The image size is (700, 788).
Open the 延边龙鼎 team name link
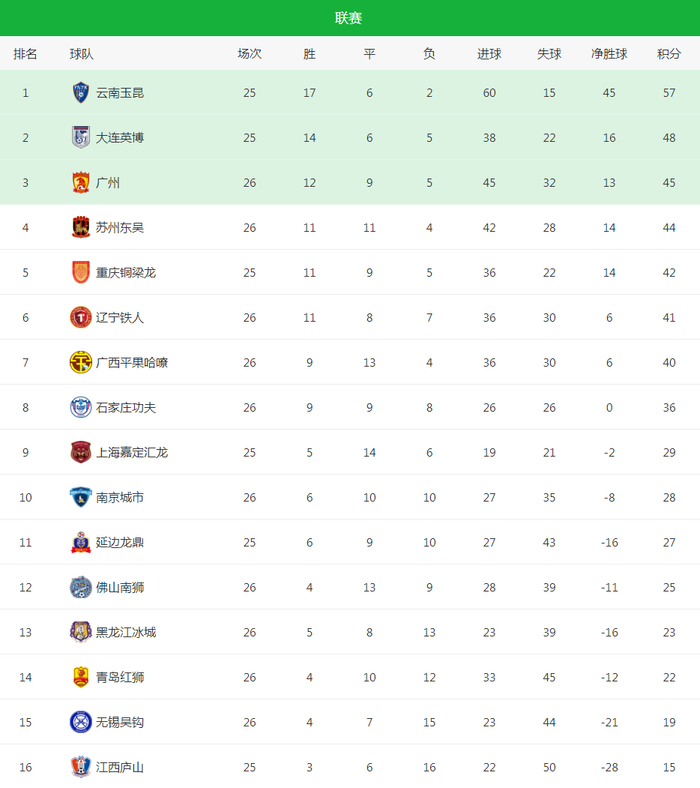point(120,543)
